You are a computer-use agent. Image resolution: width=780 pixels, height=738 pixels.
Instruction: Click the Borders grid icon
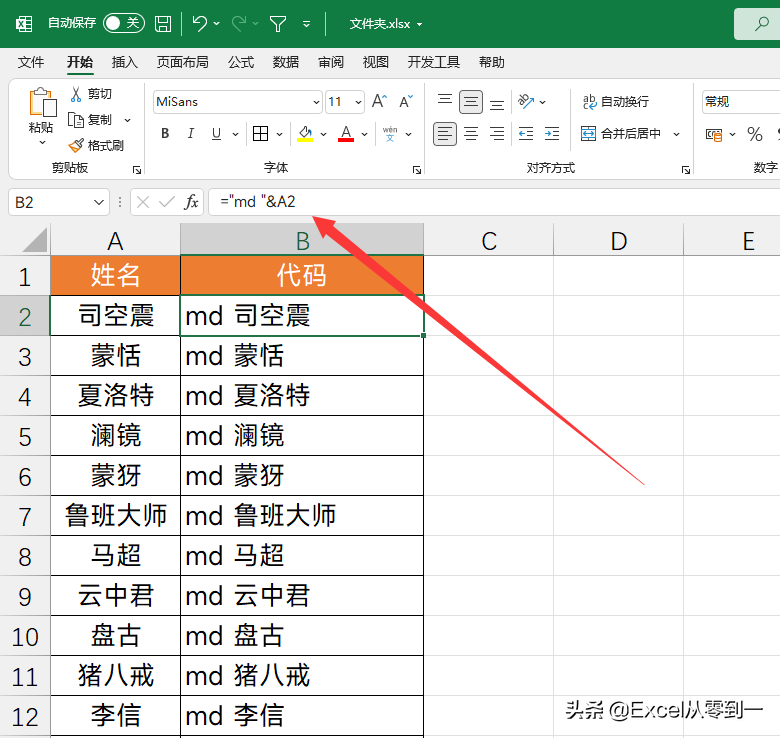click(261, 133)
